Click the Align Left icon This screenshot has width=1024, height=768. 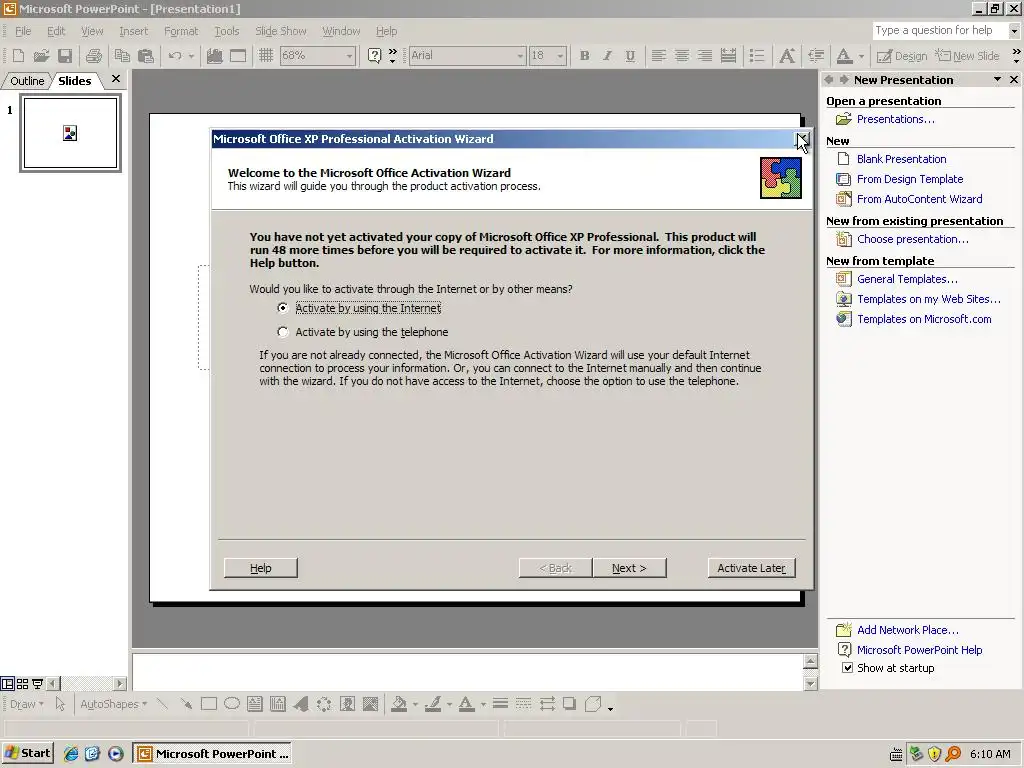coord(659,56)
